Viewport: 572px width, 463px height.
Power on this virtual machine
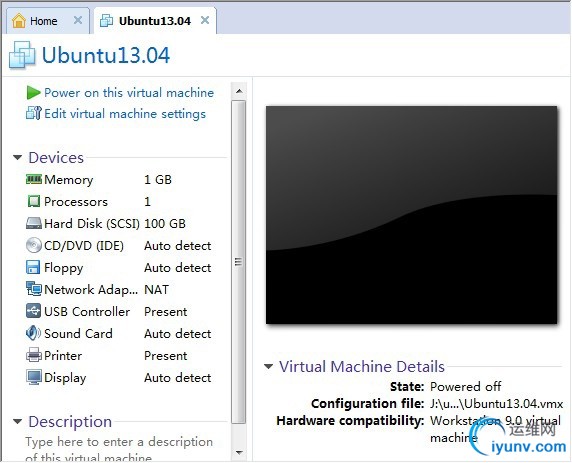pos(129,93)
